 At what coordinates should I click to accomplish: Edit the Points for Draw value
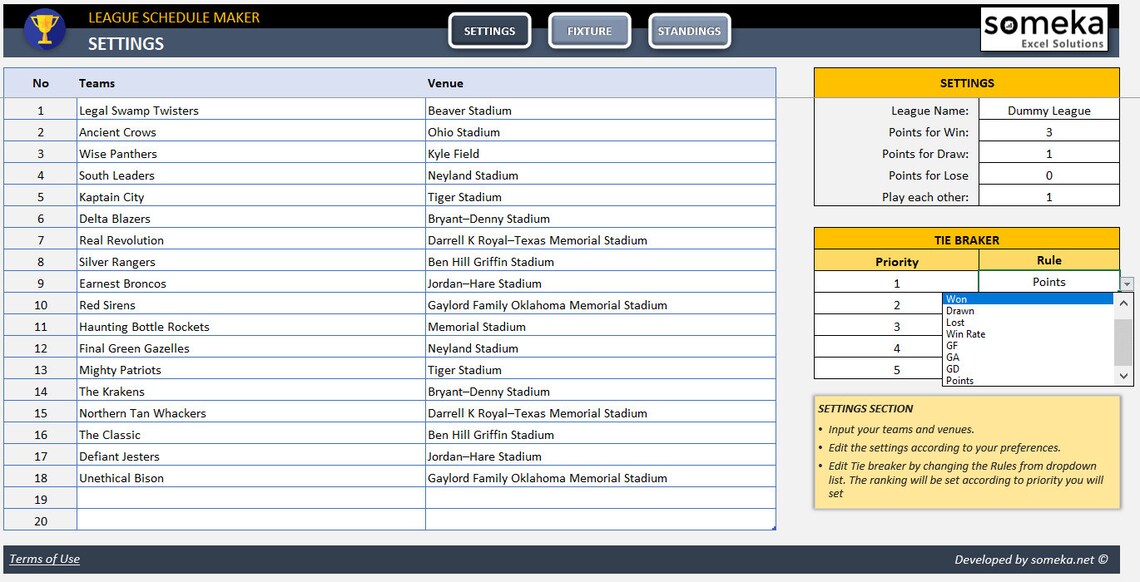click(1048, 153)
